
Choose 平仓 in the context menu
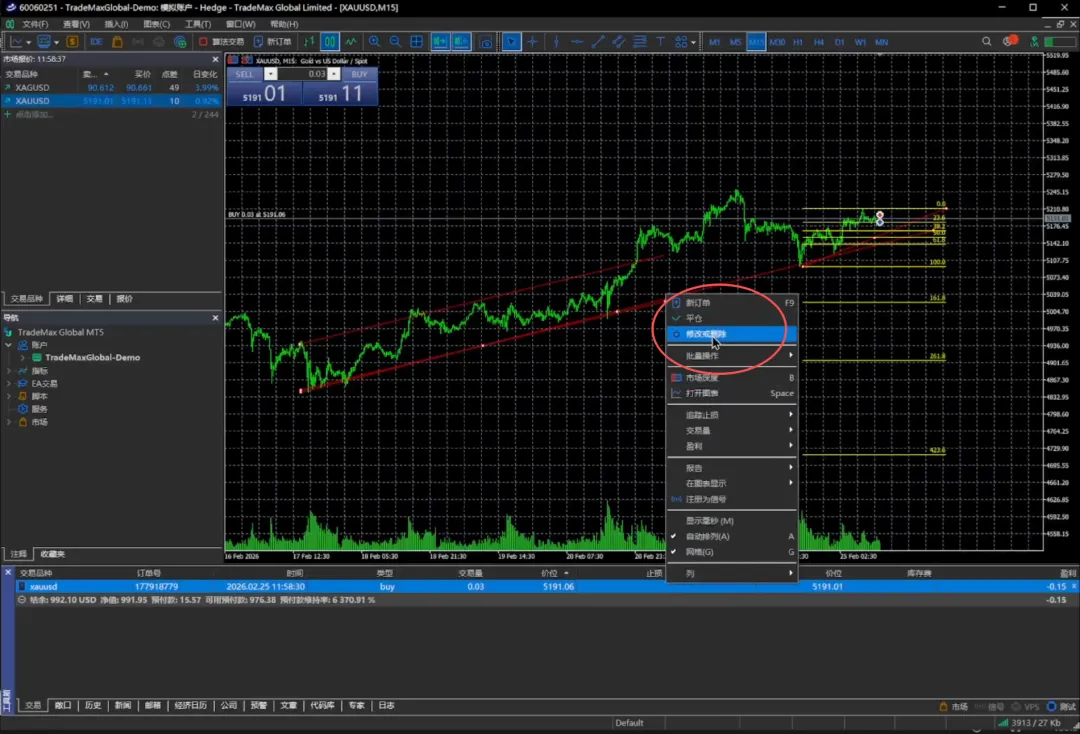pos(694,318)
